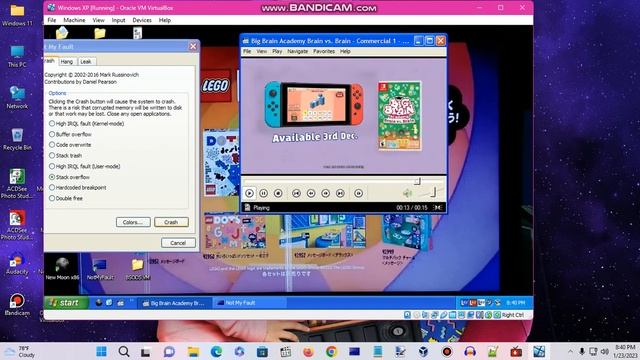
Task: Select Stack overflow crash option
Action: [69, 177]
